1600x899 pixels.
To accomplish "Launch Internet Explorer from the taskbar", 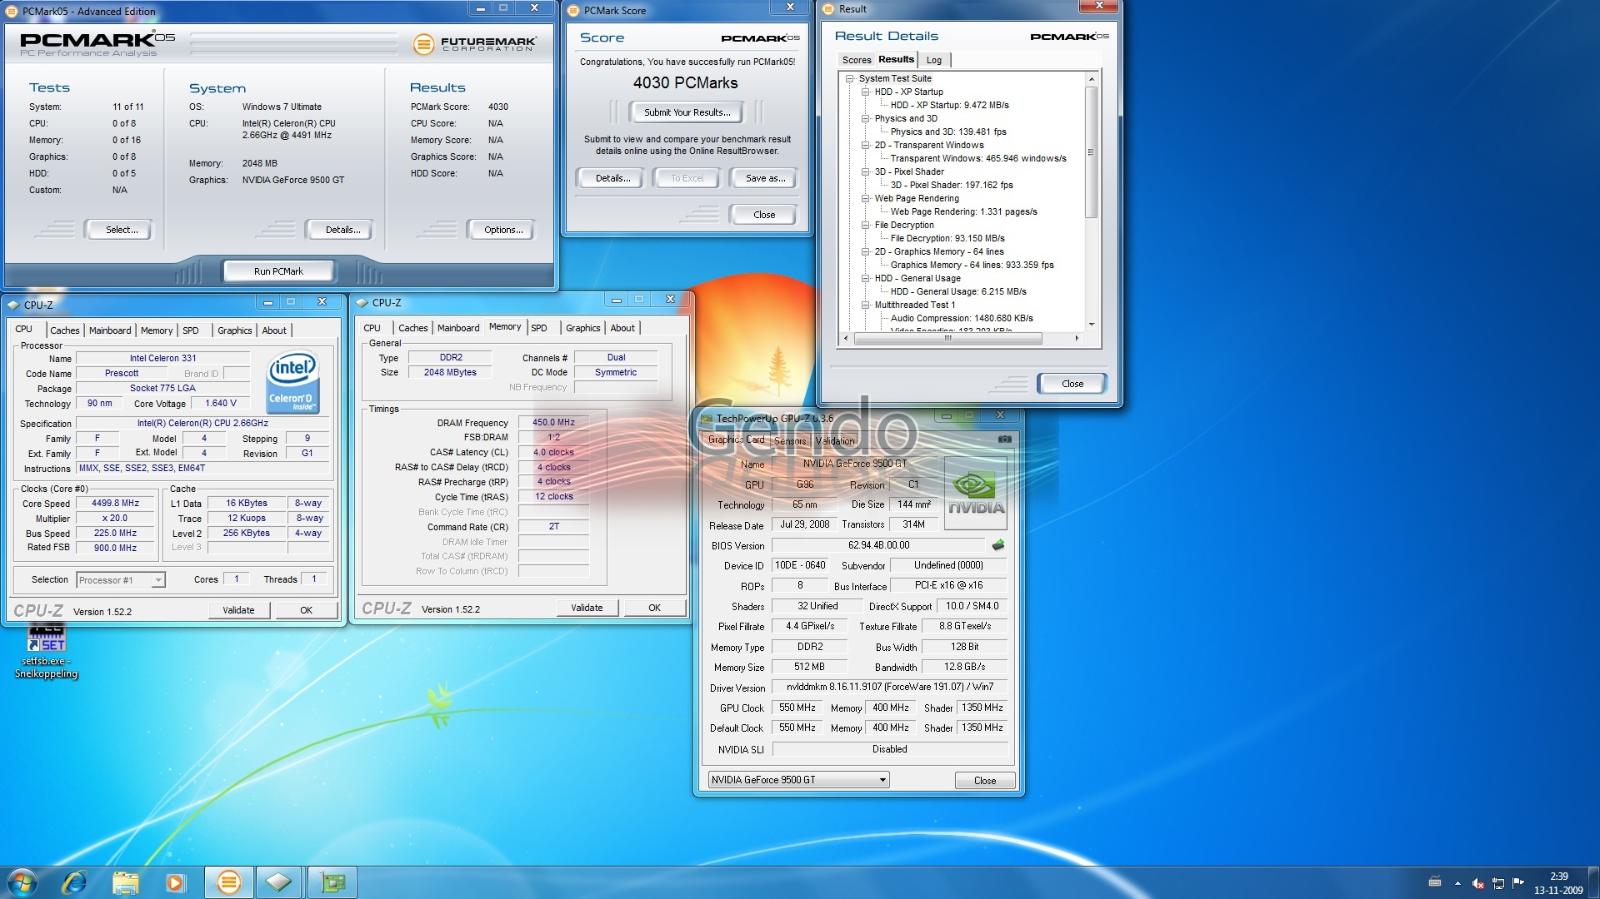I will (x=74, y=882).
